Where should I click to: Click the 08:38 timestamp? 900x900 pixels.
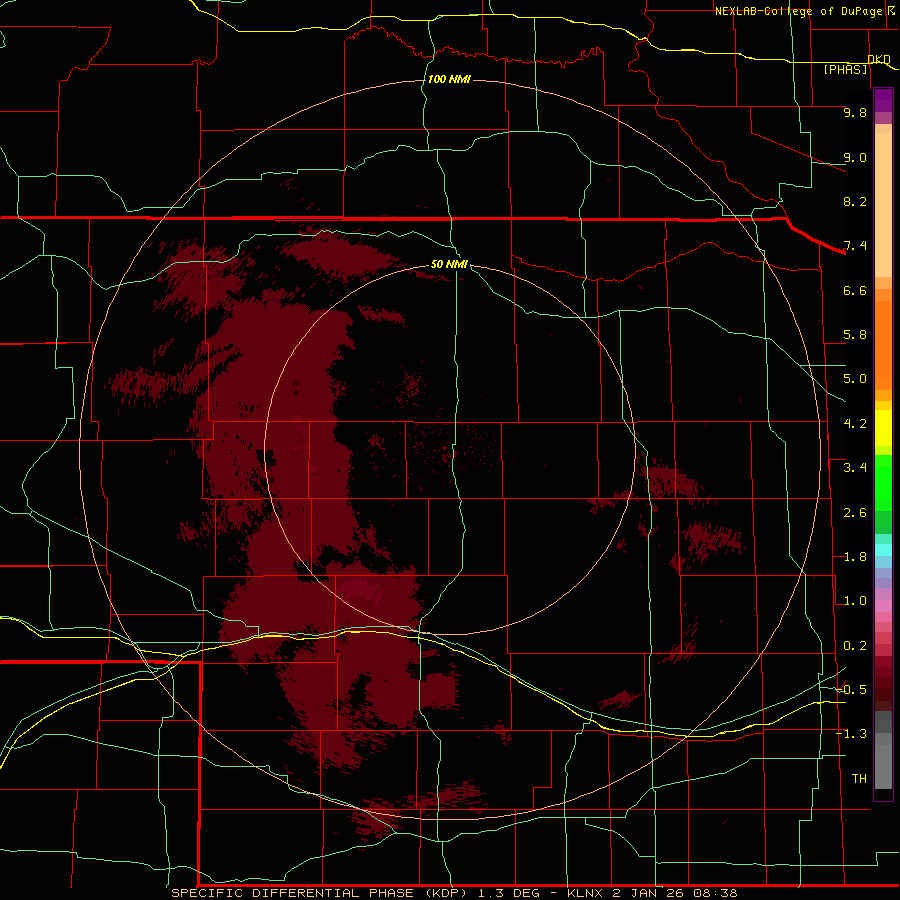(715, 893)
